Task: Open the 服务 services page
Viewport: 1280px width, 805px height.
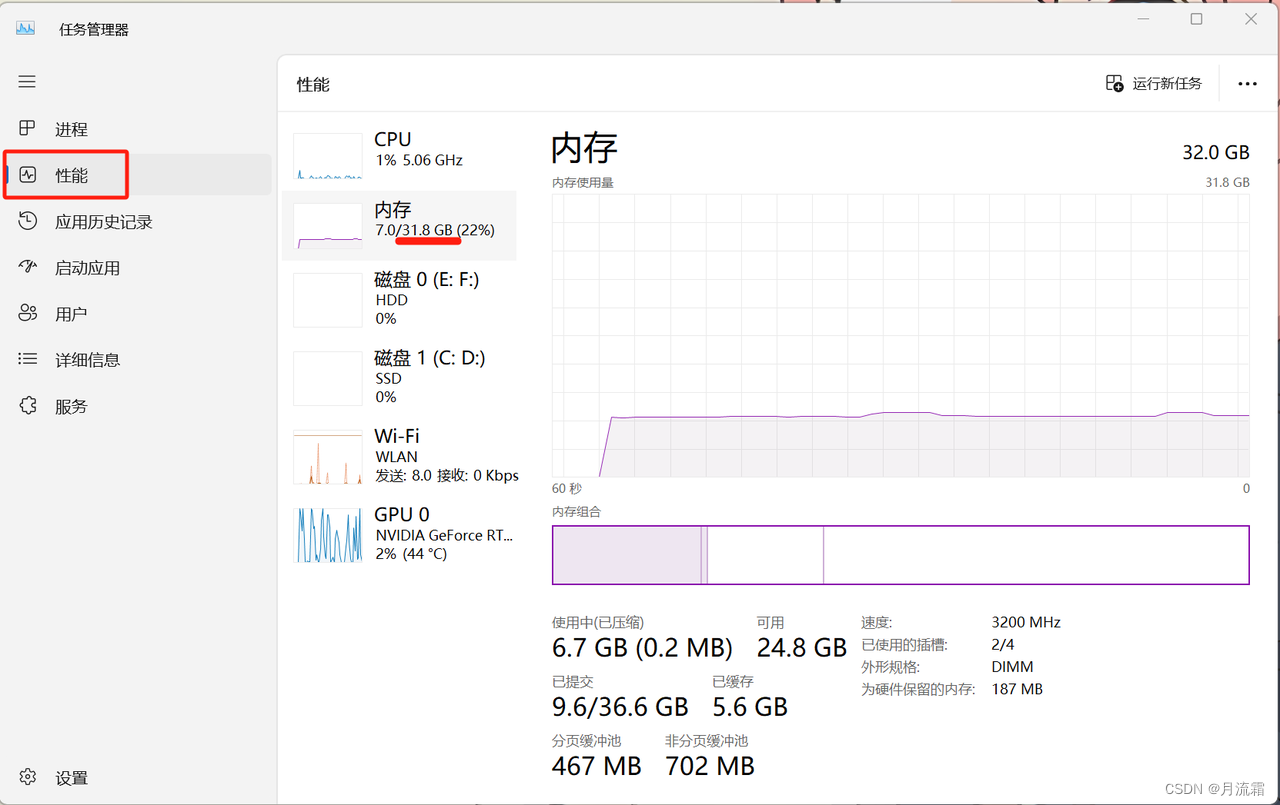Action: pos(138,406)
